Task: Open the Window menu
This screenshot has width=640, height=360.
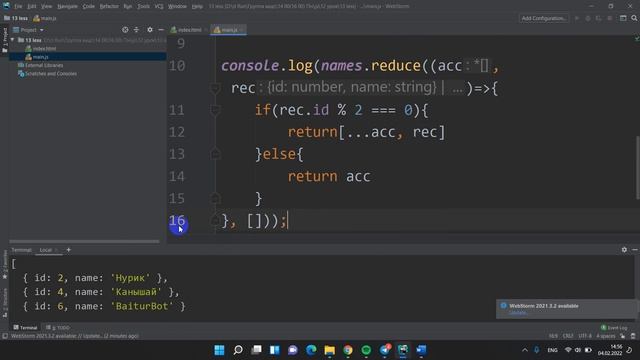Action: pyautogui.click(x=177, y=7)
